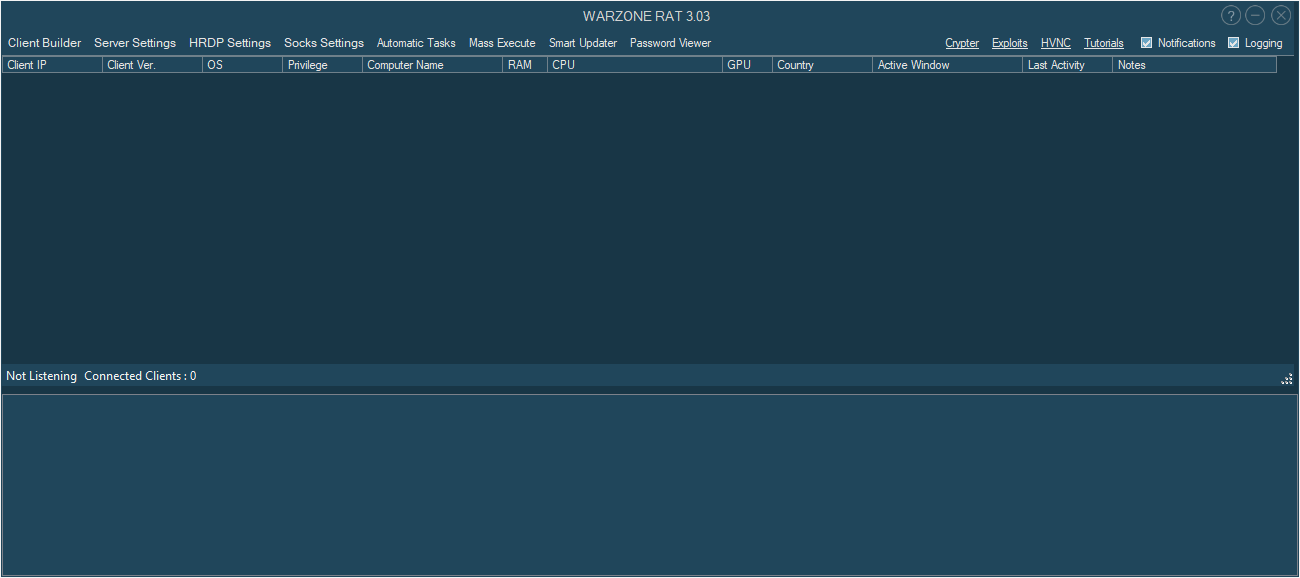Click the Country column header

pos(822,65)
